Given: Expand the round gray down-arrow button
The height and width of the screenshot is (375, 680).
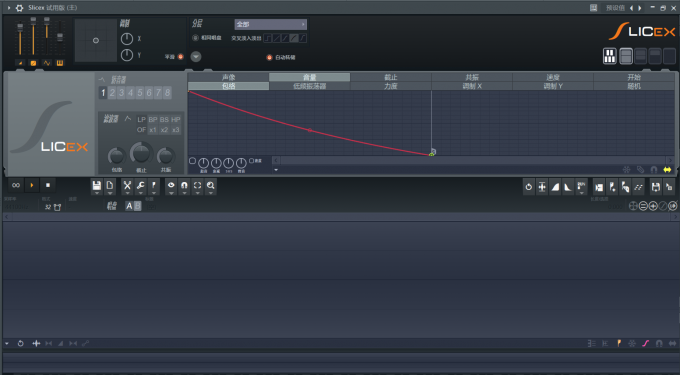Looking at the screenshot, I should tap(196, 56).
